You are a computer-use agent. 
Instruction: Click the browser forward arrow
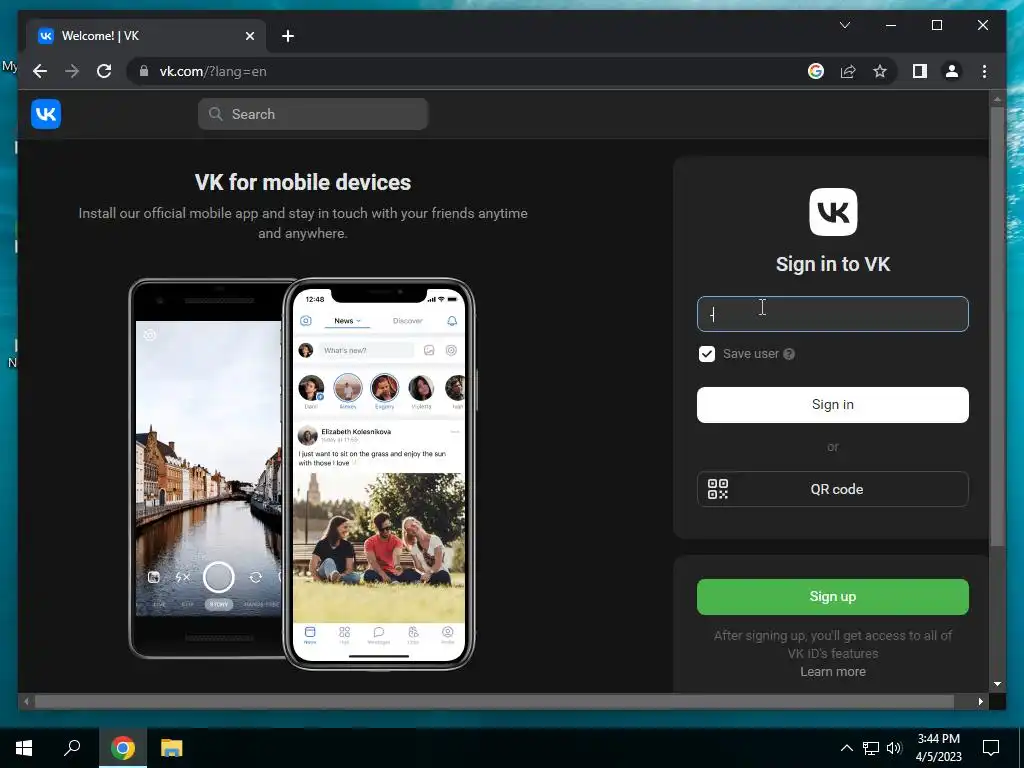72,71
